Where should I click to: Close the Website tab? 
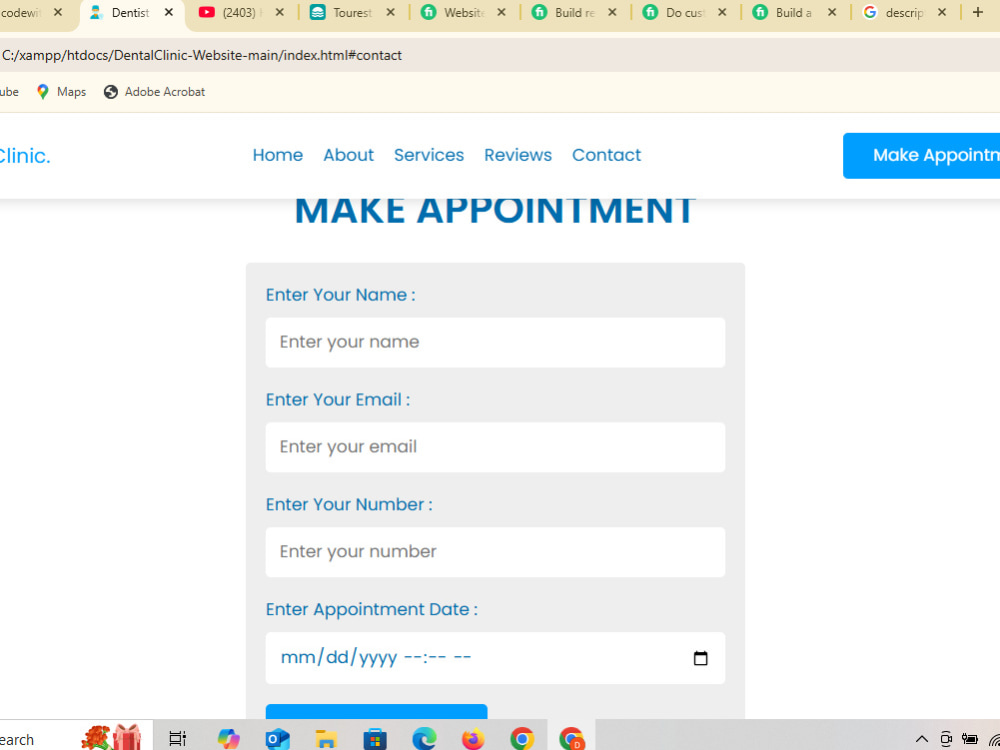click(x=501, y=12)
